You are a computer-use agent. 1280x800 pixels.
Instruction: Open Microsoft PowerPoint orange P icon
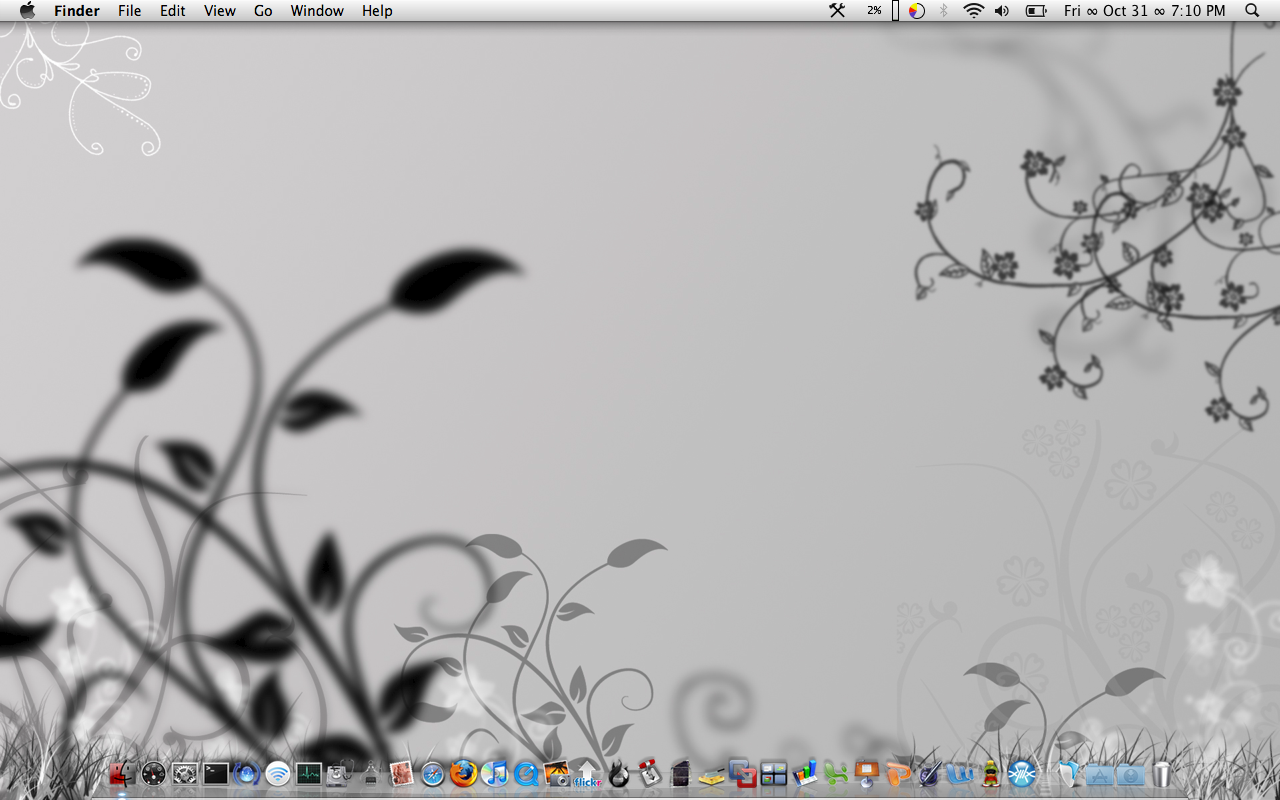tap(899, 773)
